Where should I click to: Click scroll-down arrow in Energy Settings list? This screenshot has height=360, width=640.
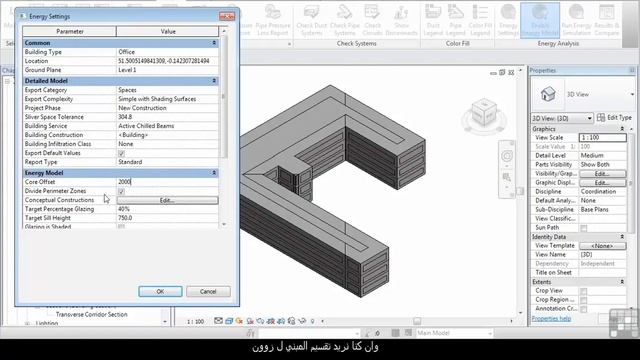coord(223,224)
